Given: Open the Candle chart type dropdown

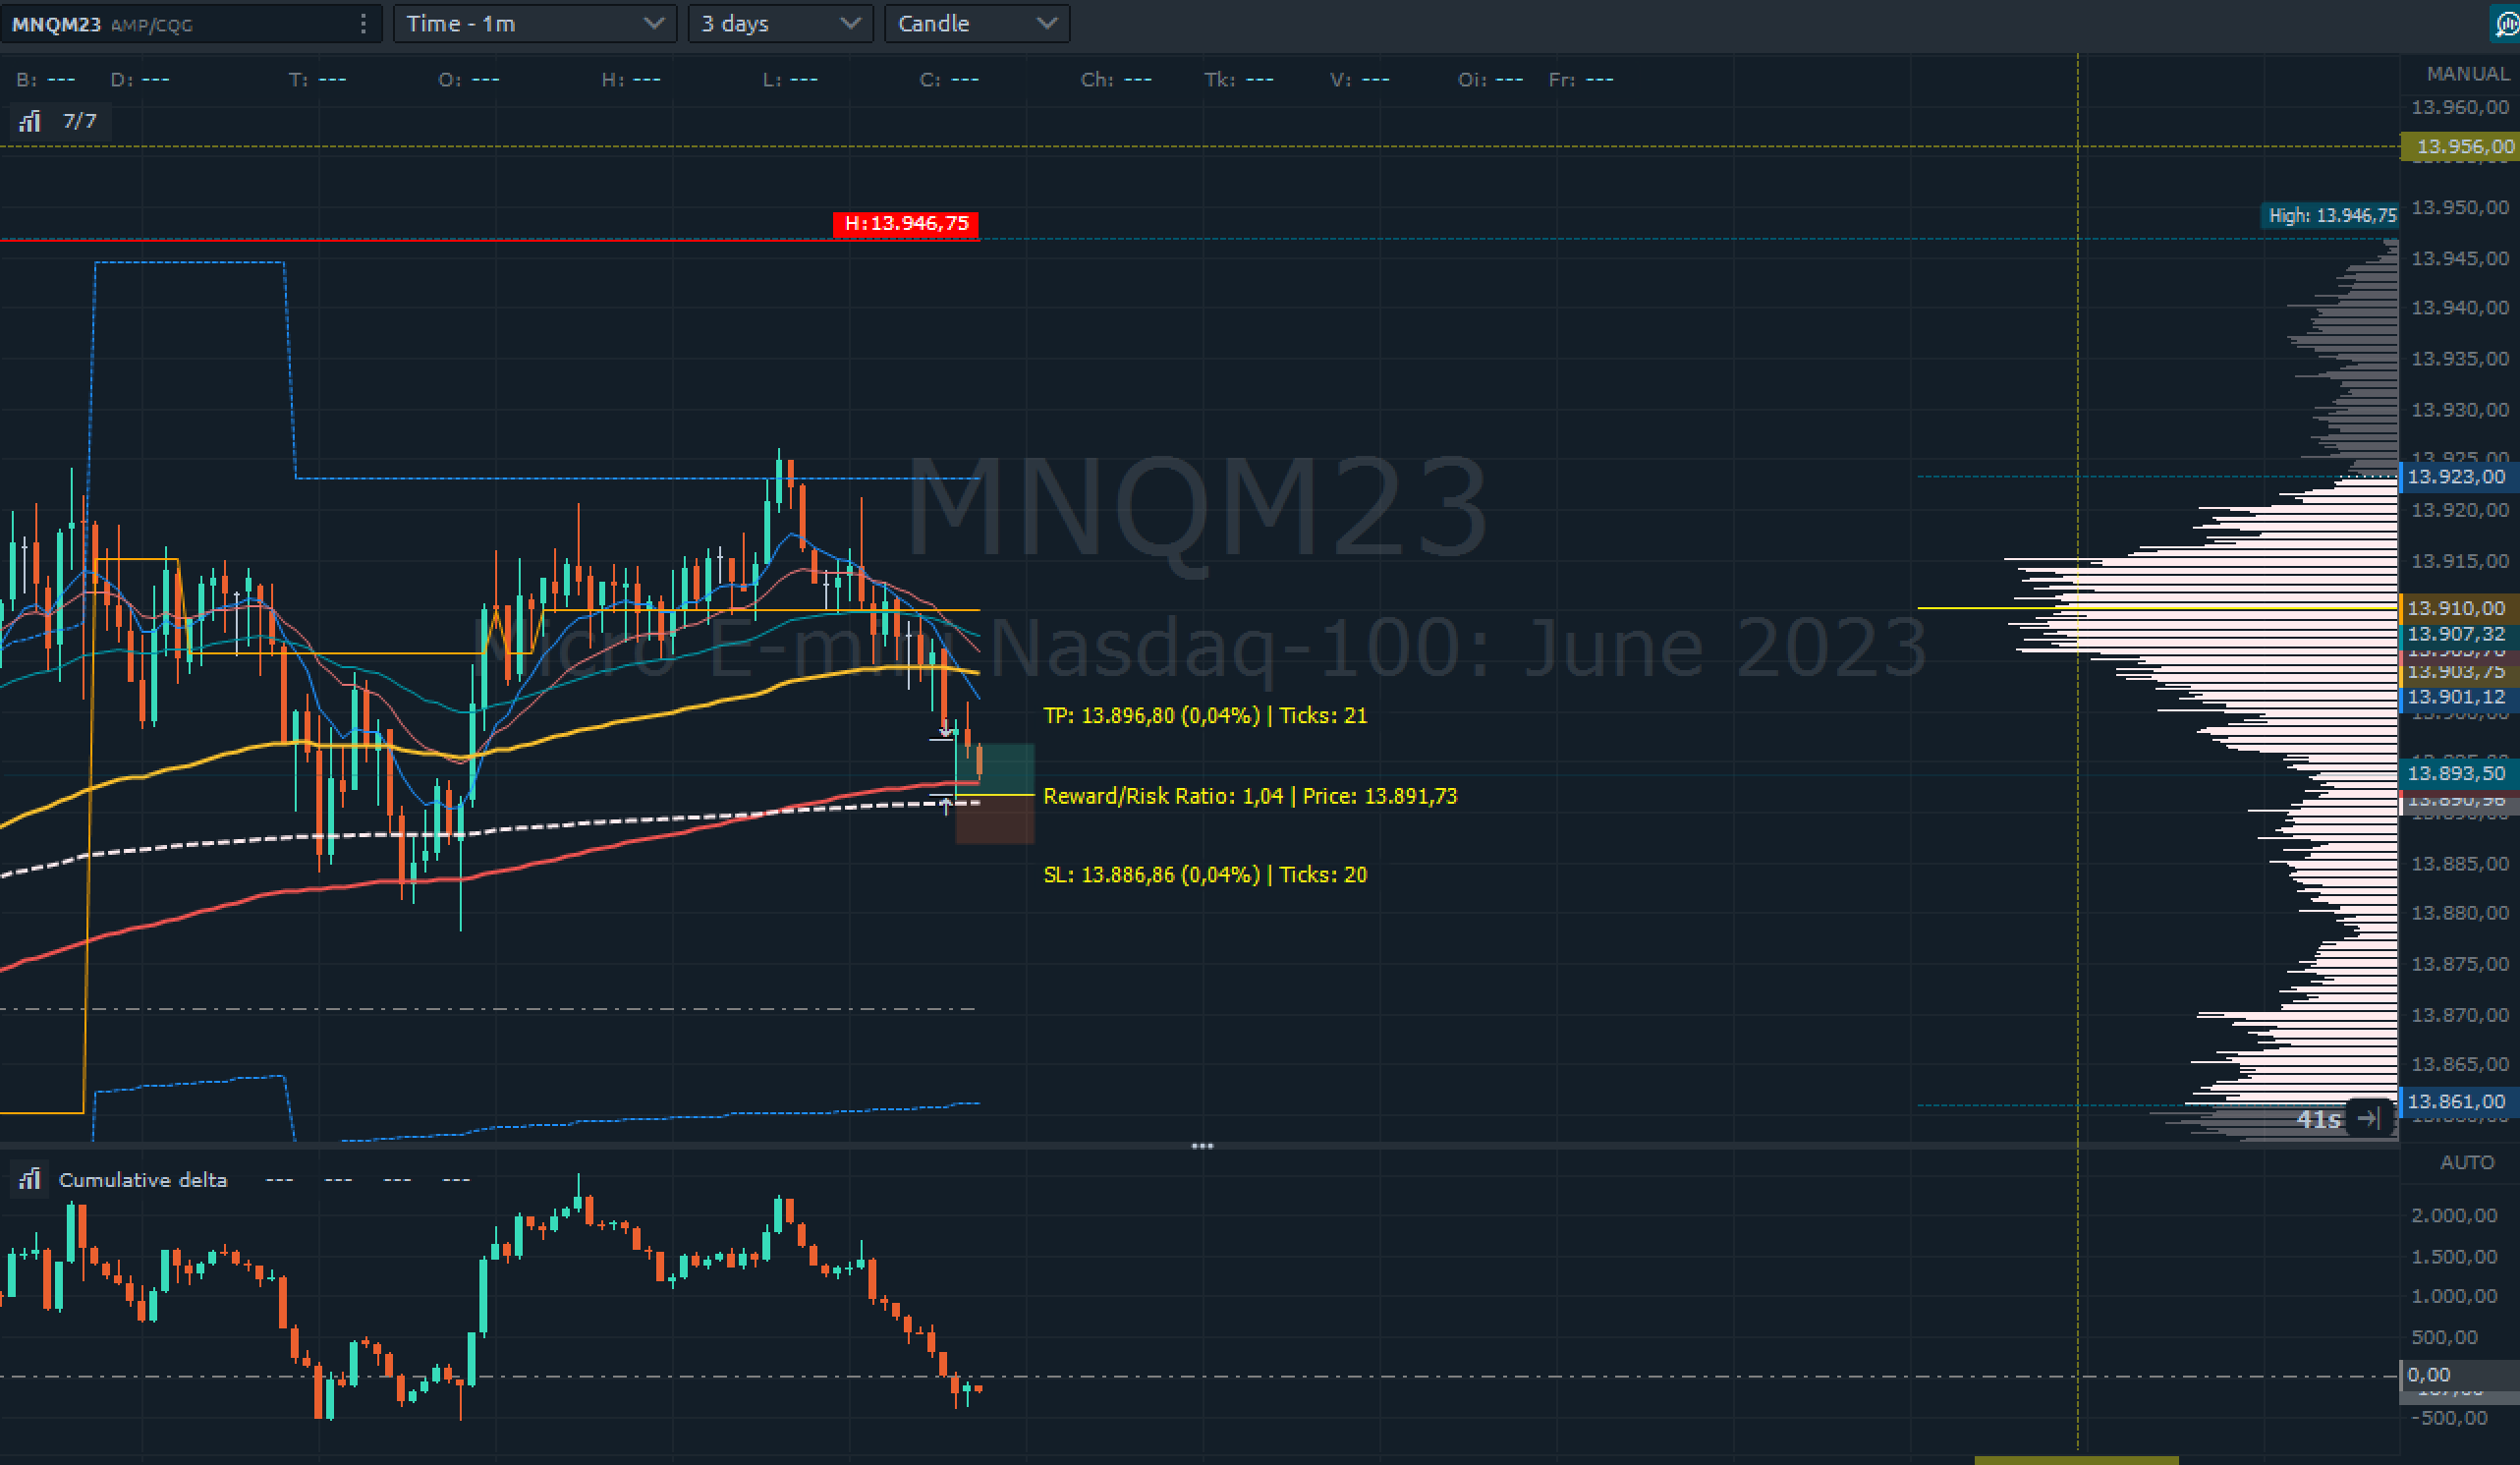Looking at the screenshot, I should (977, 24).
